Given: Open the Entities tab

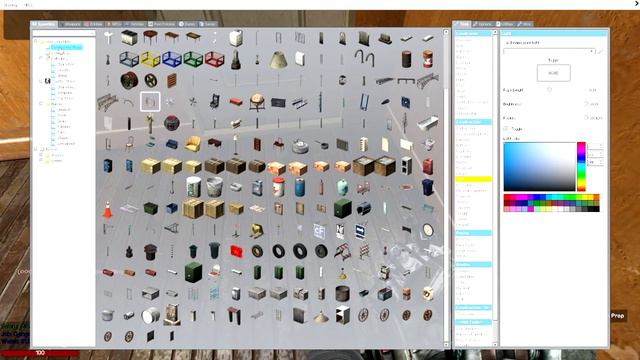Looking at the screenshot, I should pos(93,24).
